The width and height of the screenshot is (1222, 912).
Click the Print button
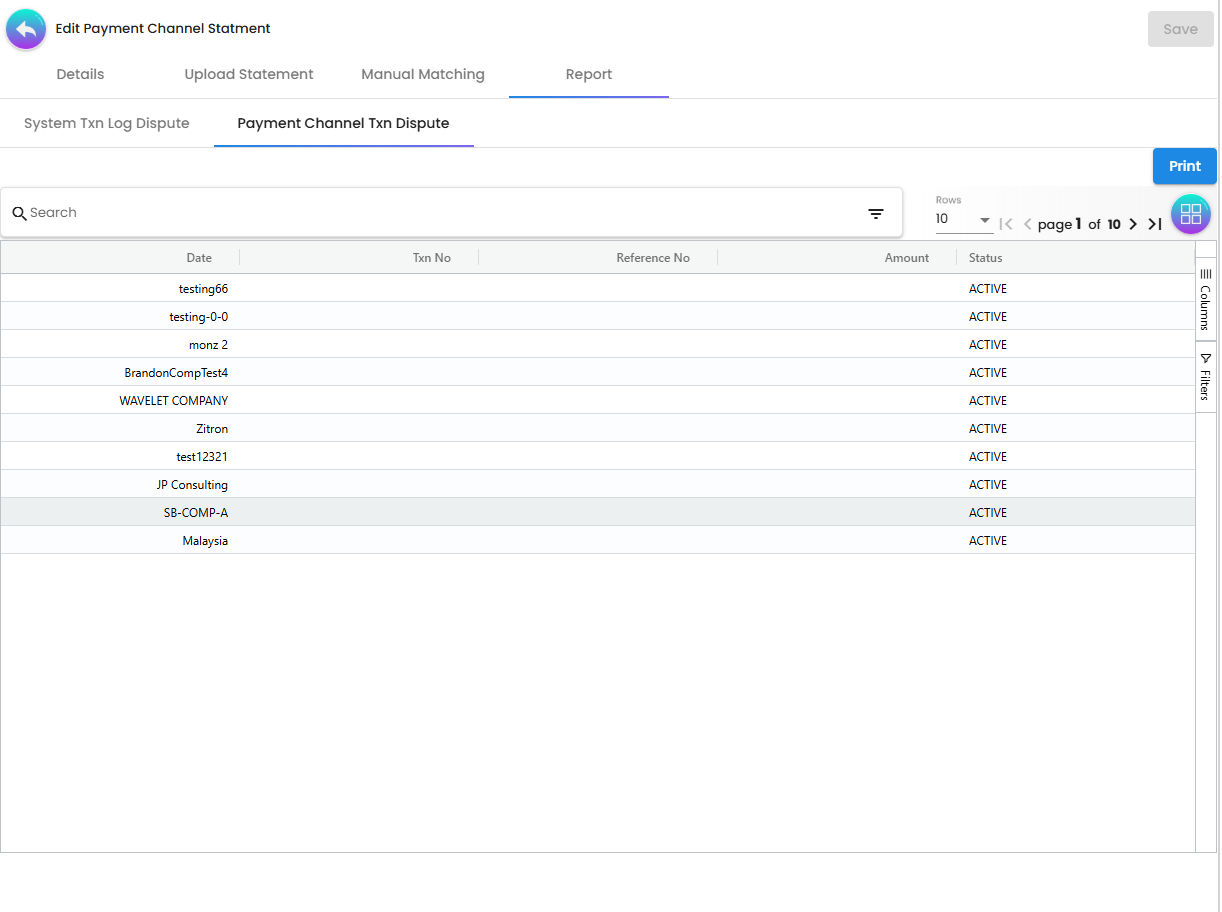tap(1185, 166)
